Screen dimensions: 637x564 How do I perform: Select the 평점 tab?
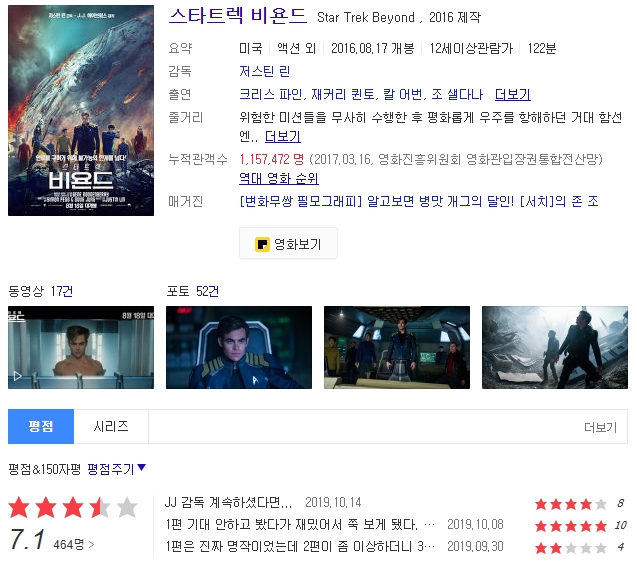[x=41, y=426]
